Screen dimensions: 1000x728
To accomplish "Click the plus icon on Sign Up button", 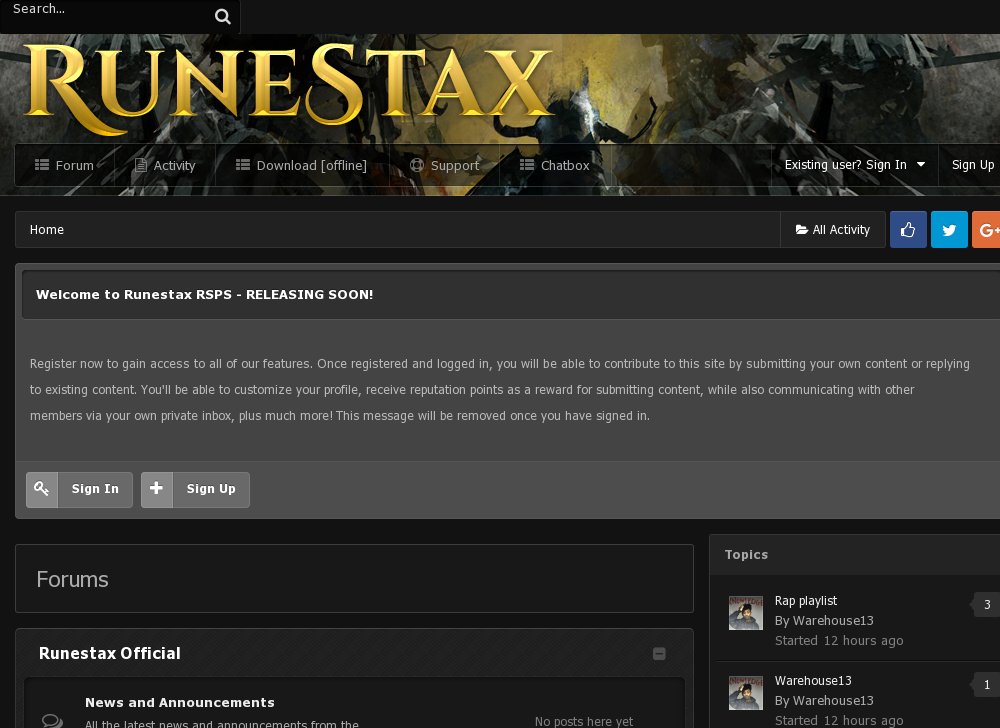I will pyautogui.click(x=157, y=489).
